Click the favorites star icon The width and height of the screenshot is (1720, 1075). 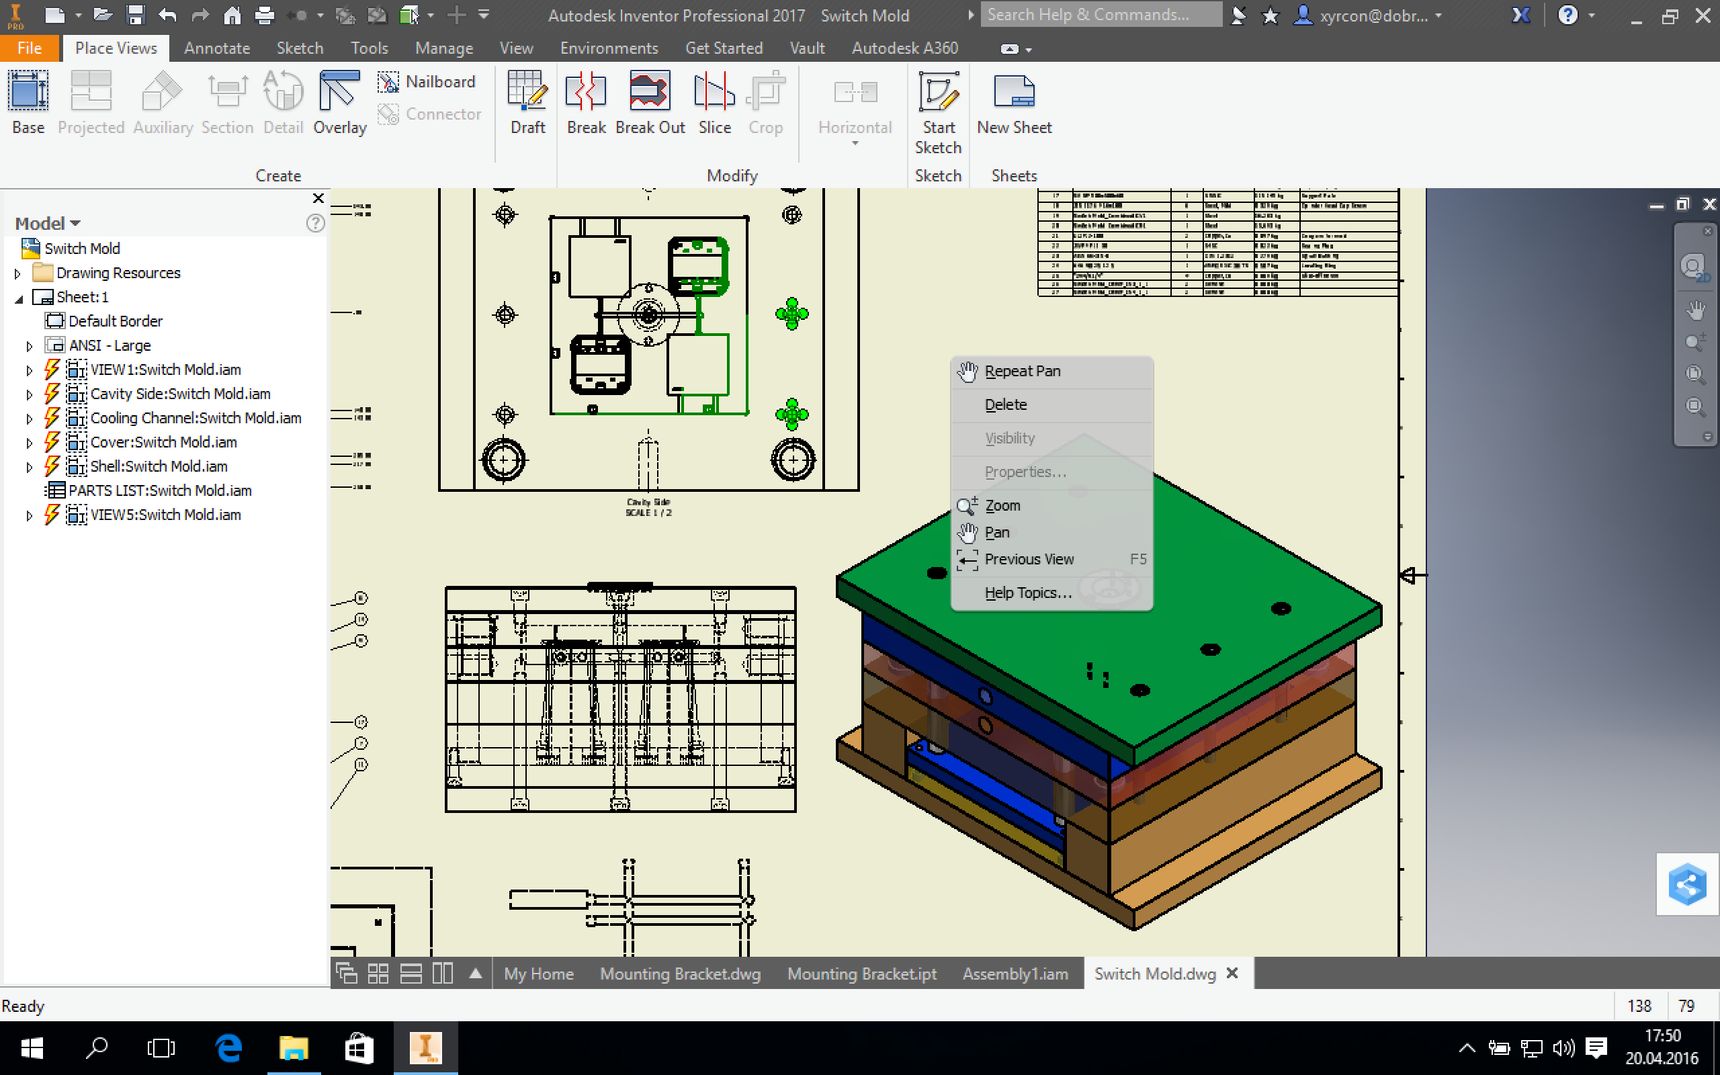[x=1270, y=15]
